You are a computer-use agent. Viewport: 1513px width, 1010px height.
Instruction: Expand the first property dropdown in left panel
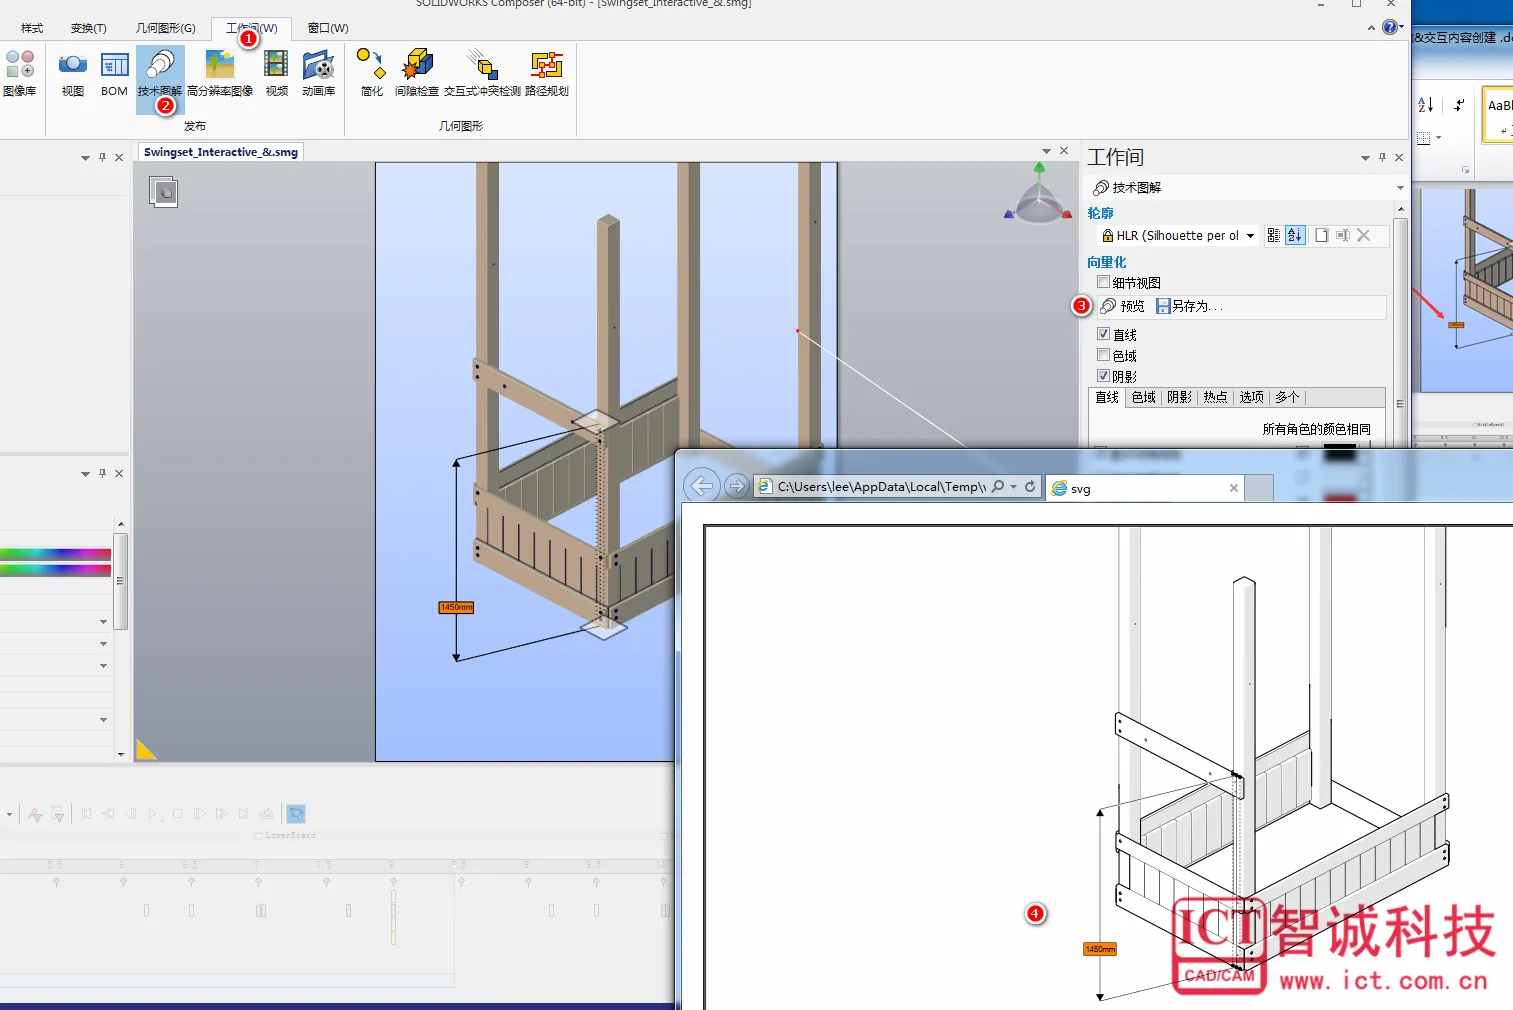103,622
